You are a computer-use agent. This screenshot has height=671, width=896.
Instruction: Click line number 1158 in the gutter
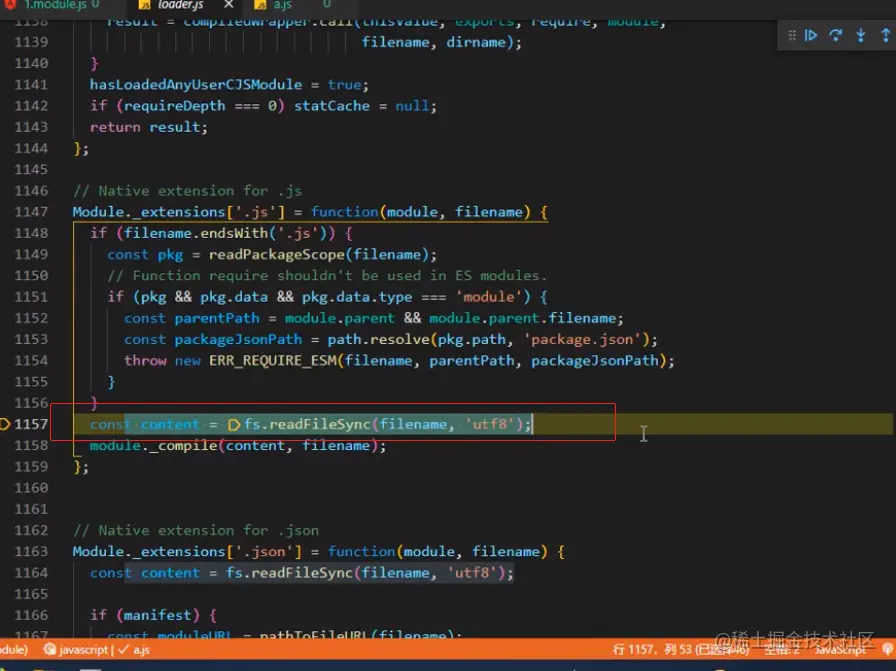(x=31, y=445)
